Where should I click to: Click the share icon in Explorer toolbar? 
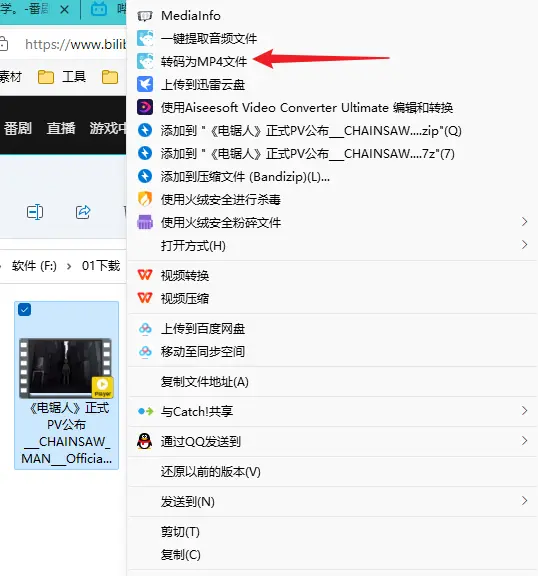(83, 212)
